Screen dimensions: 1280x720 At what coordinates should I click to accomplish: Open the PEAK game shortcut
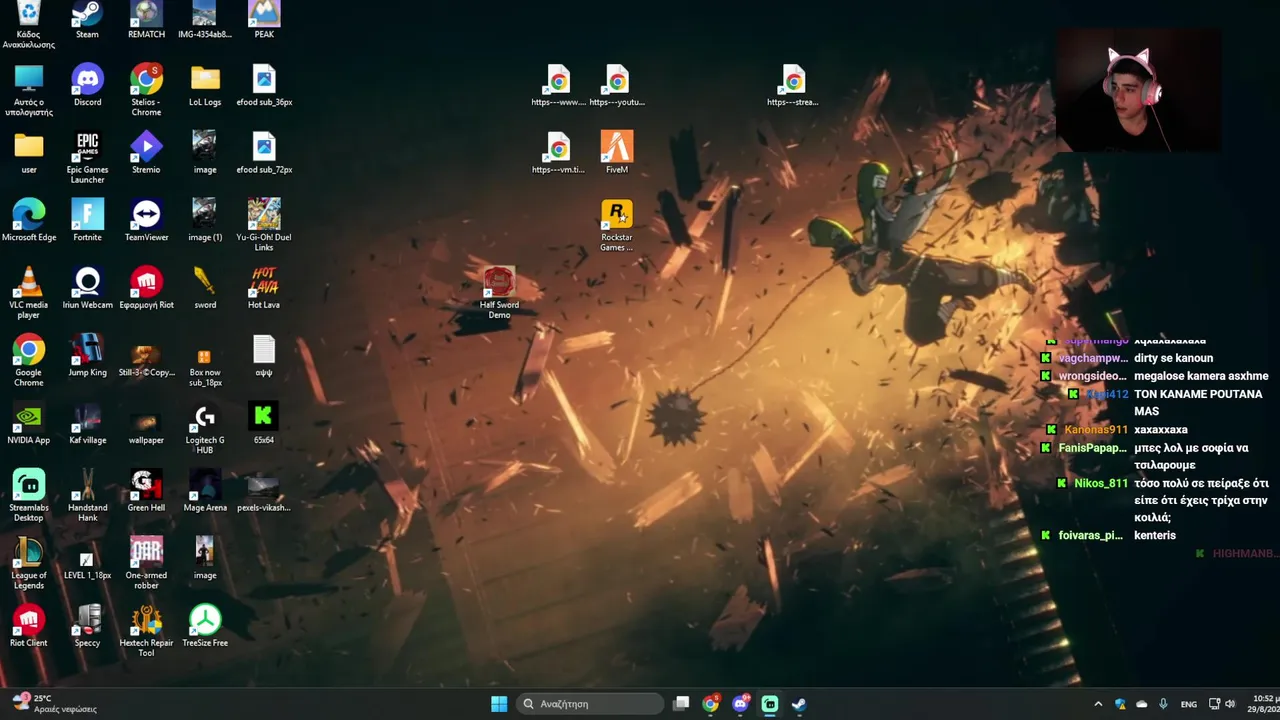pyautogui.click(x=264, y=20)
